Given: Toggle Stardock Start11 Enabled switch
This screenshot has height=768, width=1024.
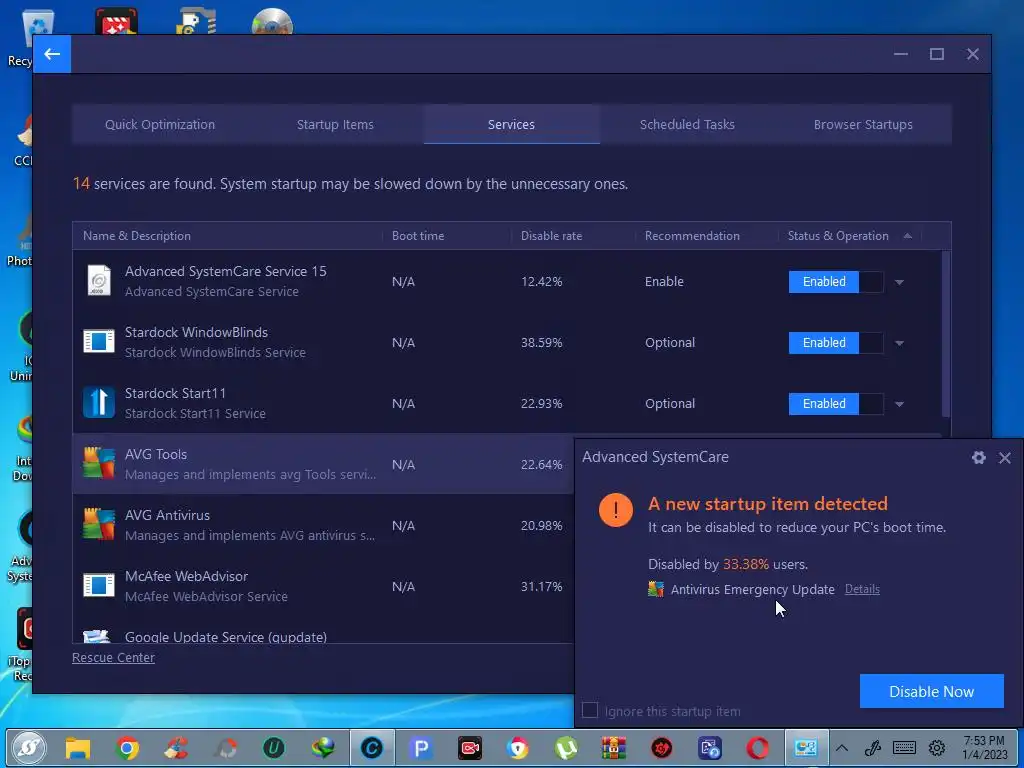Looking at the screenshot, I should pyautogui.click(x=836, y=404).
